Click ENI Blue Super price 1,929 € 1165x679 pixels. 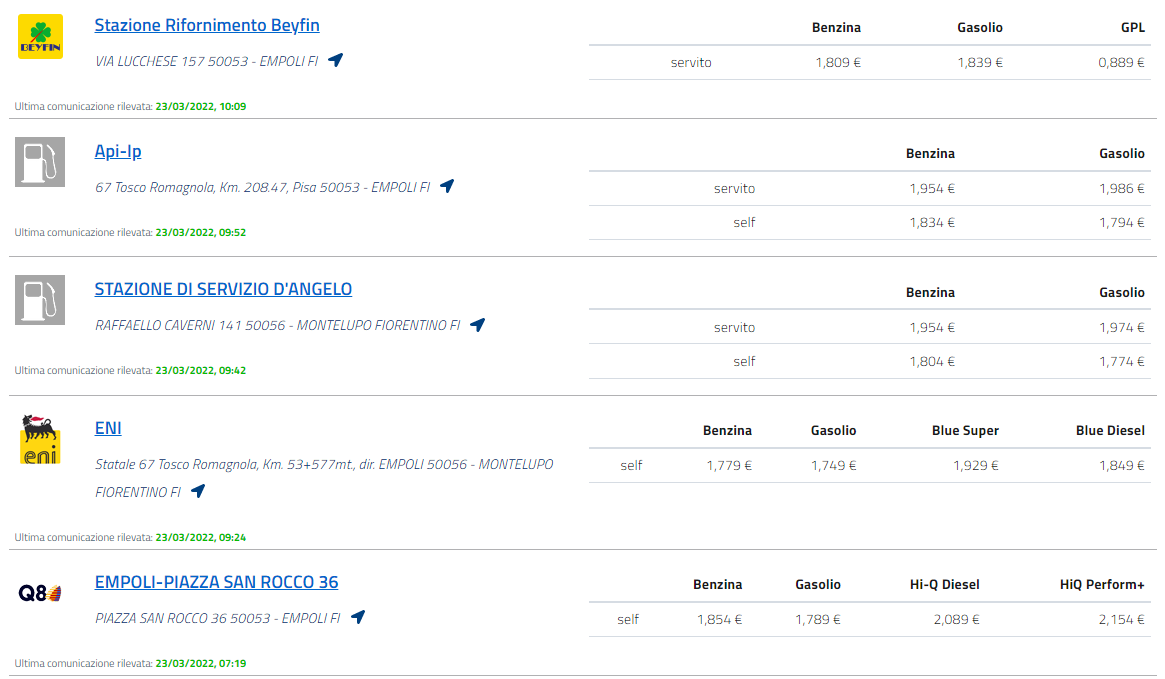point(975,465)
